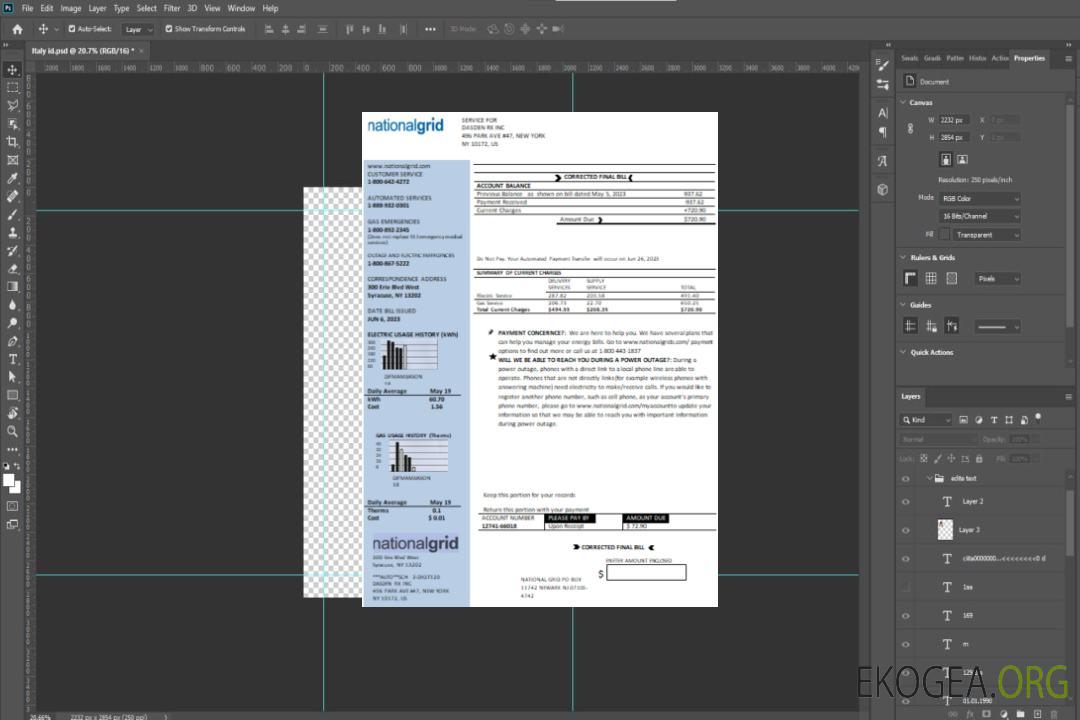Open the Auto-Select Layer dropdown
This screenshot has height=720, width=1080.
(138, 29)
